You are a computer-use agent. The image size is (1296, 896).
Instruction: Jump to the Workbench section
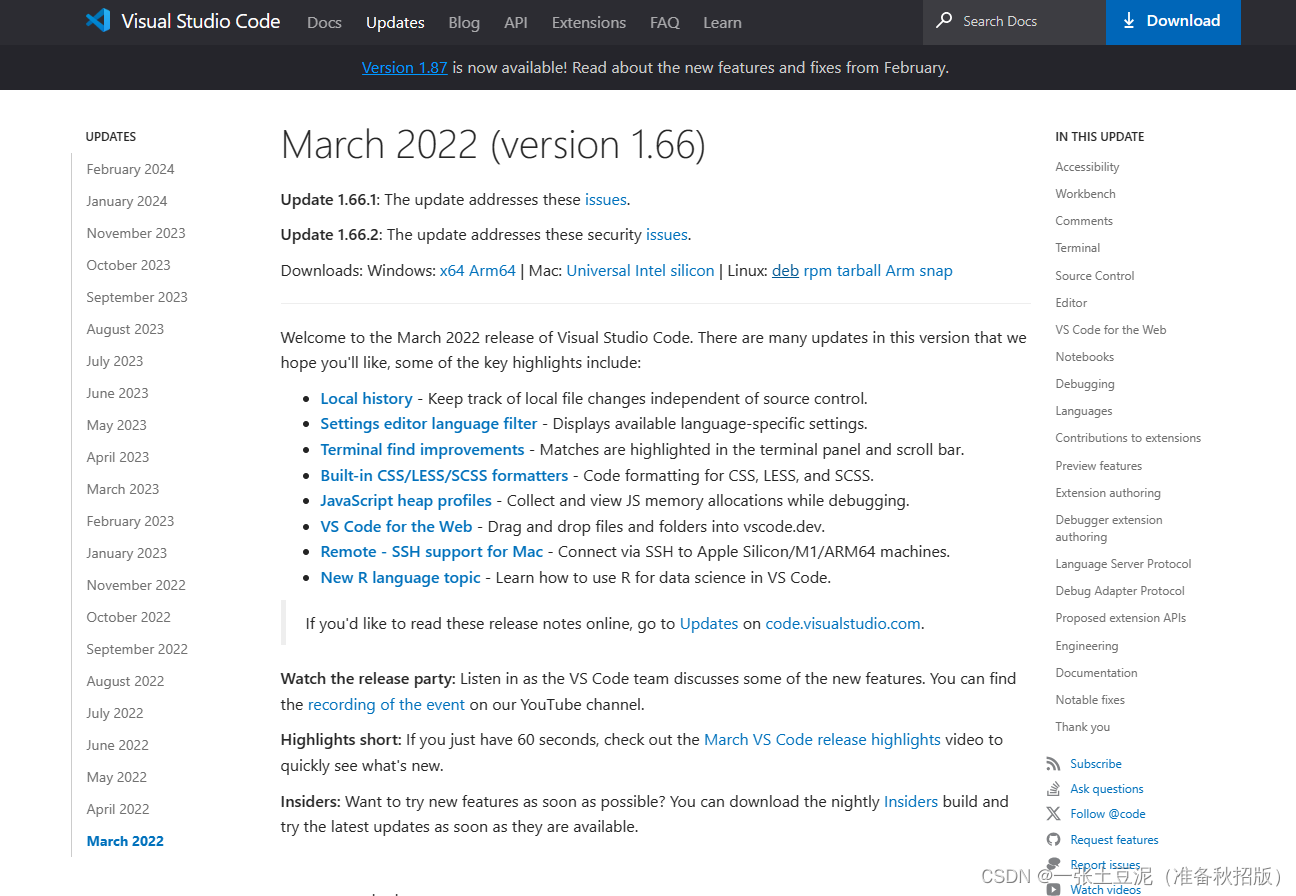click(x=1085, y=194)
